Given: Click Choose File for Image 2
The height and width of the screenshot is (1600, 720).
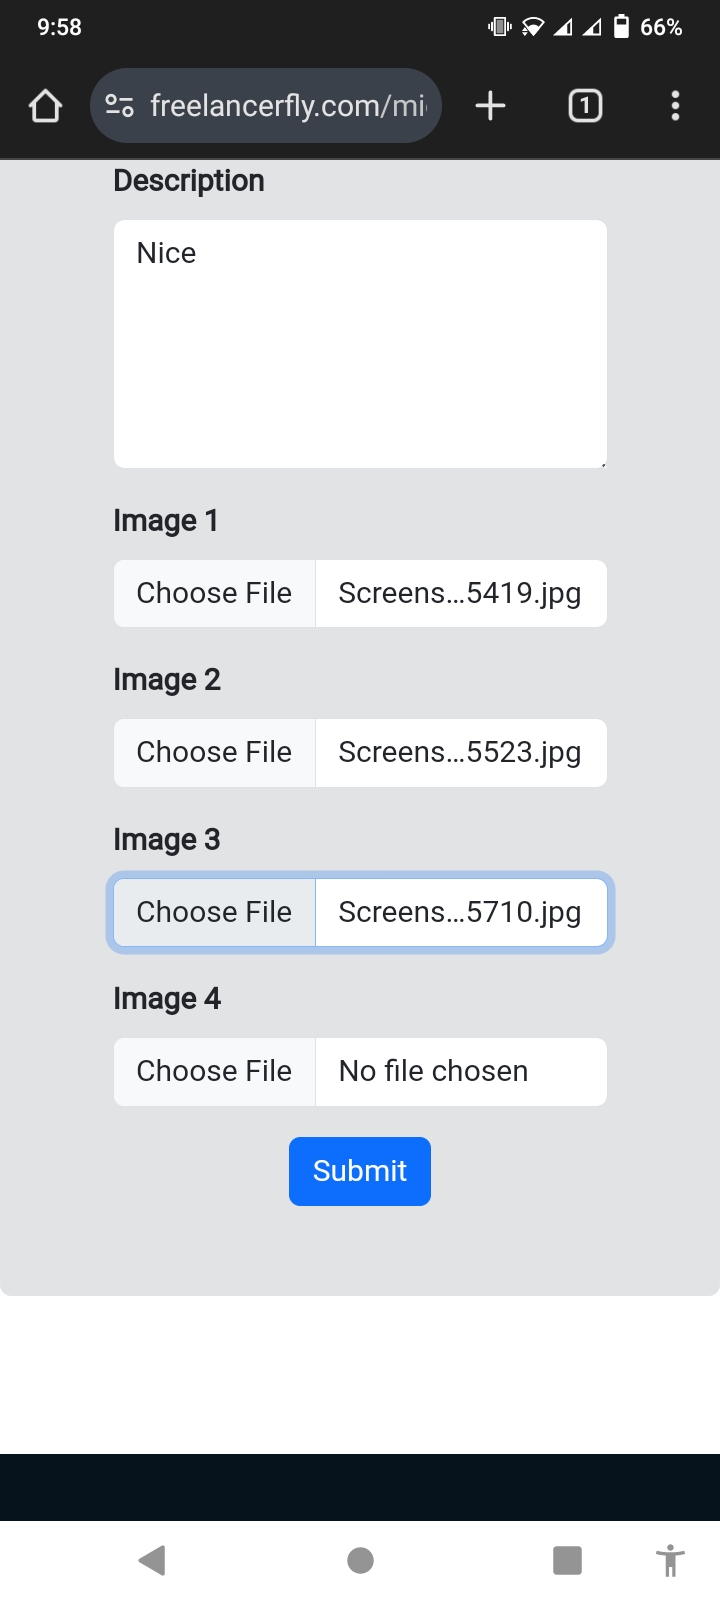Looking at the screenshot, I should (214, 753).
